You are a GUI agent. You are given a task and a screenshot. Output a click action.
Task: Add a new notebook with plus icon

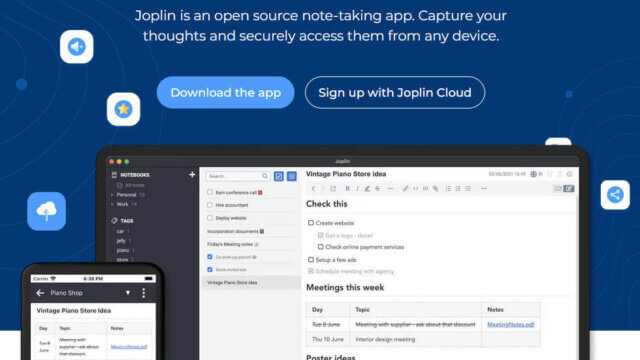pos(192,175)
